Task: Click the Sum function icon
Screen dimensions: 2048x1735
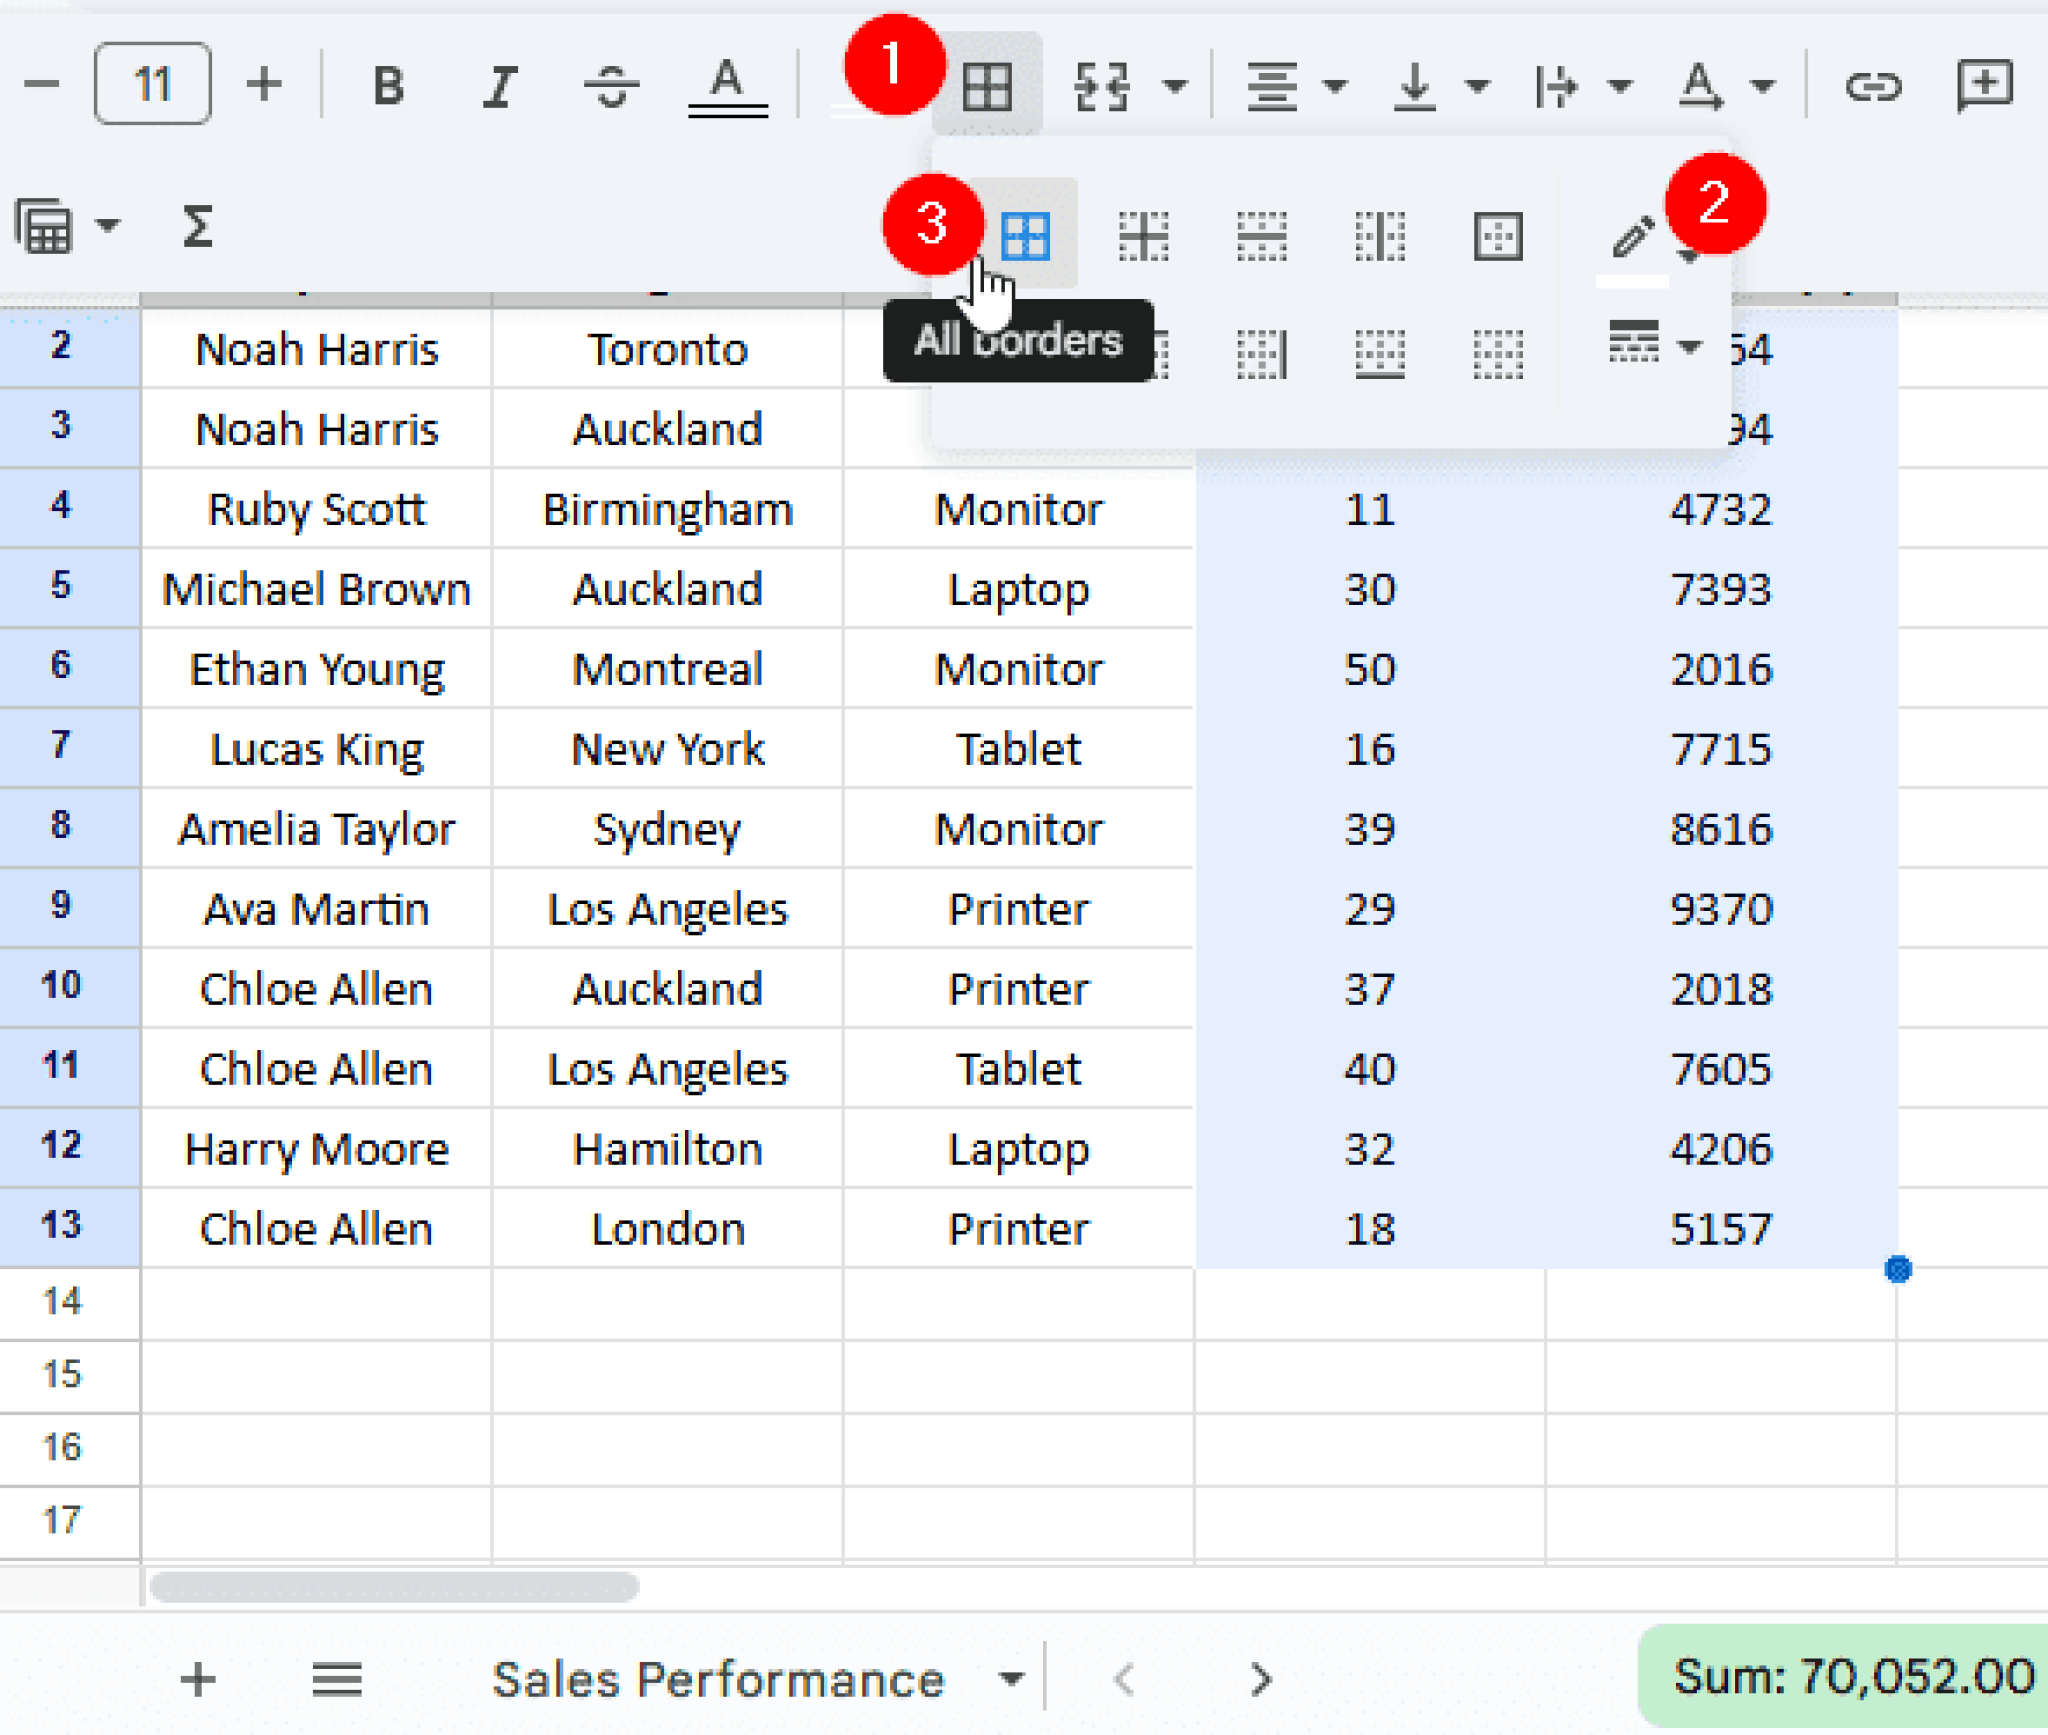Action: [x=198, y=227]
